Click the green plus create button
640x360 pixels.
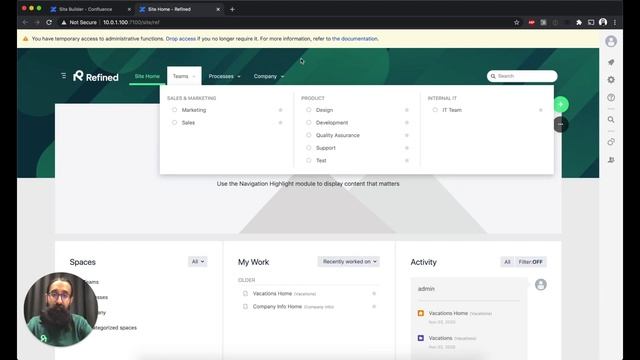pos(561,104)
